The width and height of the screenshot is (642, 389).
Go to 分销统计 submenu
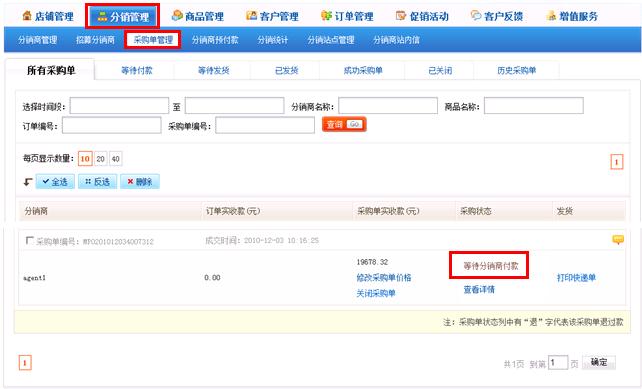click(273, 40)
